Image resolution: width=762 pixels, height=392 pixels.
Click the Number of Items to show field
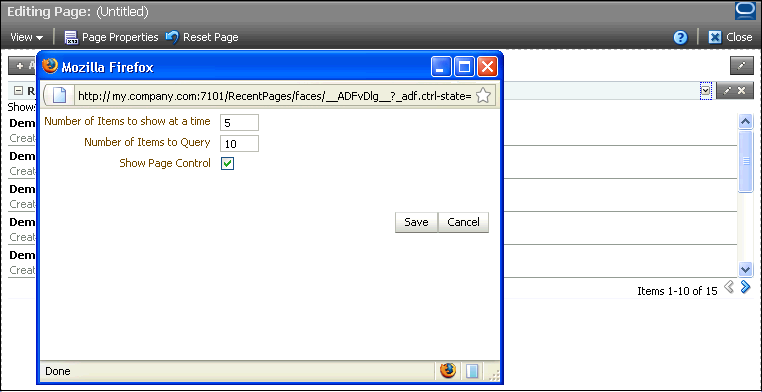[x=239, y=123]
